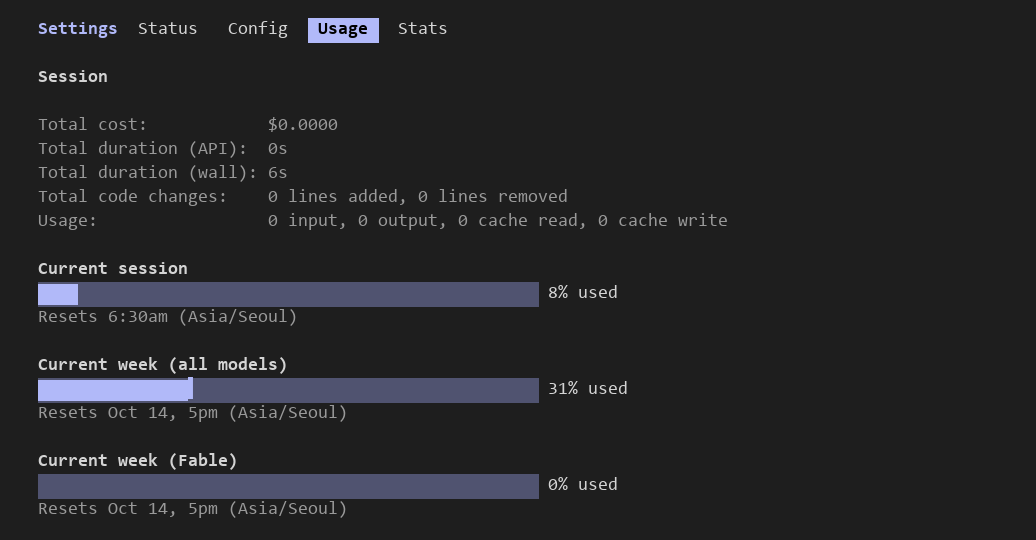
Task: Click 'Resets 6:30am (Asia/Seoul)' text
Action: pos(167,317)
